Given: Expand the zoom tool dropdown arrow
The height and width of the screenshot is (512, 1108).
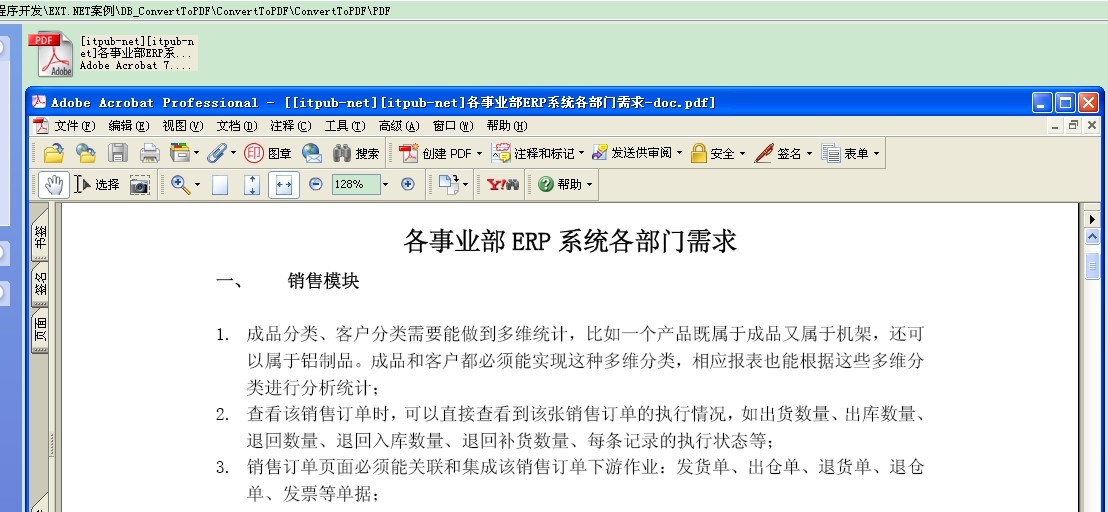Looking at the screenshot, I should click(x=197, y=185).
